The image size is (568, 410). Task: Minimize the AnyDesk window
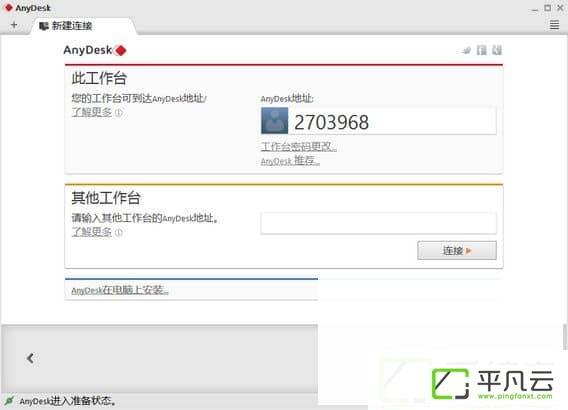tap(535, 9)
